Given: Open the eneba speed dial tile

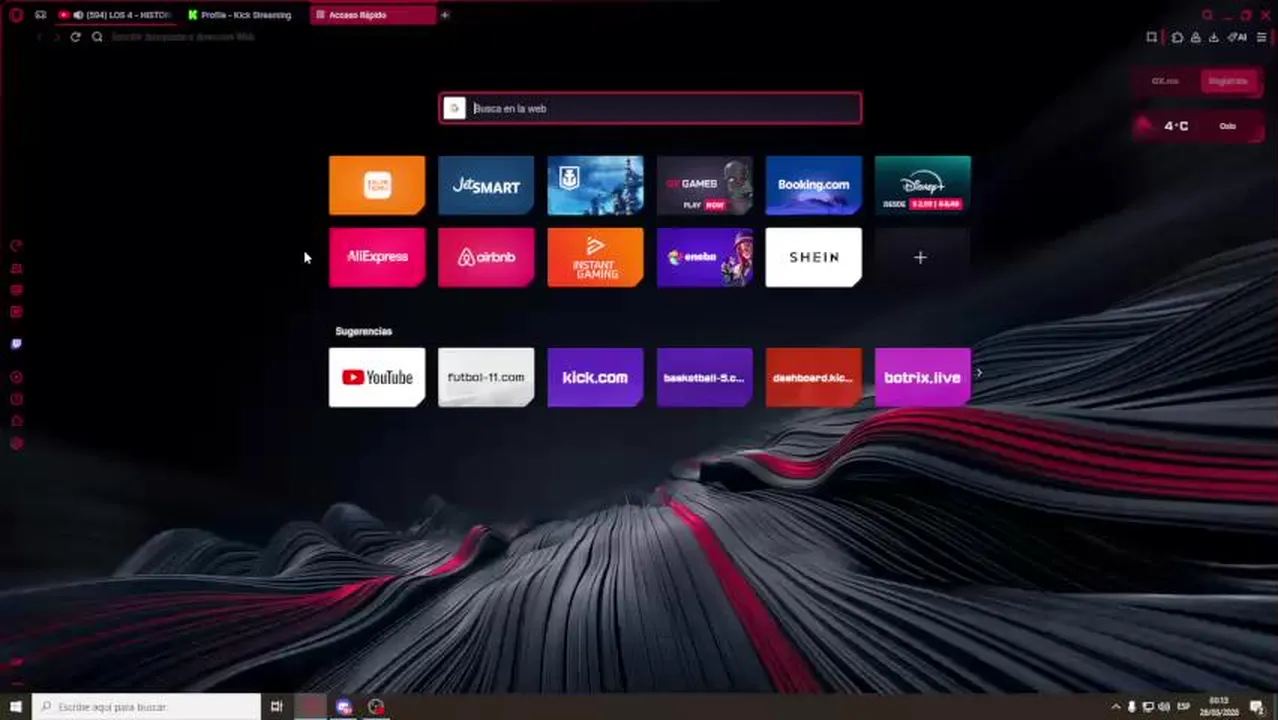Looking at the screenshot, I should click(x=704, y=257).
